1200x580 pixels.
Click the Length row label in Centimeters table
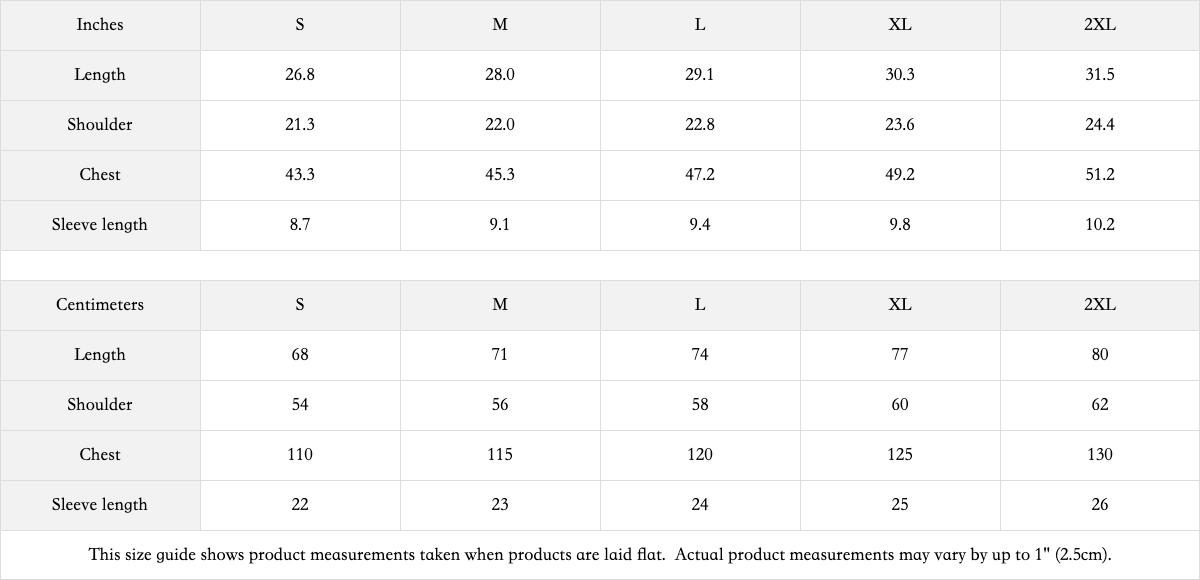[100, 355]
